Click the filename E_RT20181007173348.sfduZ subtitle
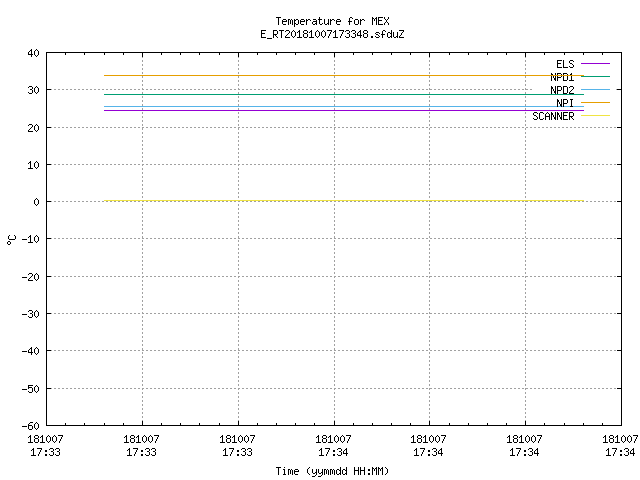Viewport: 640px width, 480px height. tap(332, 34)
